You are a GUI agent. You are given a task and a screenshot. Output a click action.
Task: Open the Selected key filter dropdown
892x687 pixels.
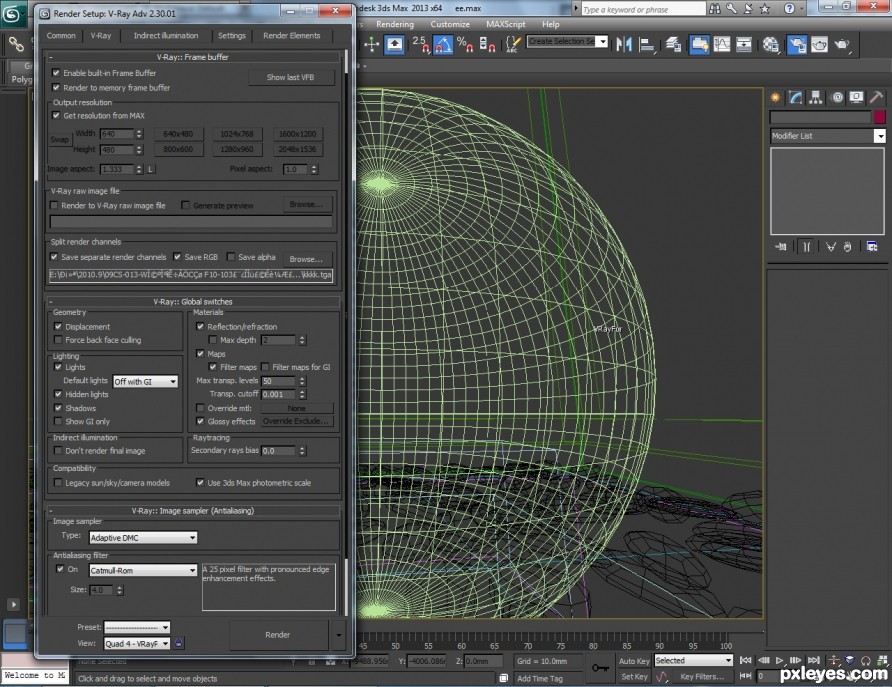[693, 660]
